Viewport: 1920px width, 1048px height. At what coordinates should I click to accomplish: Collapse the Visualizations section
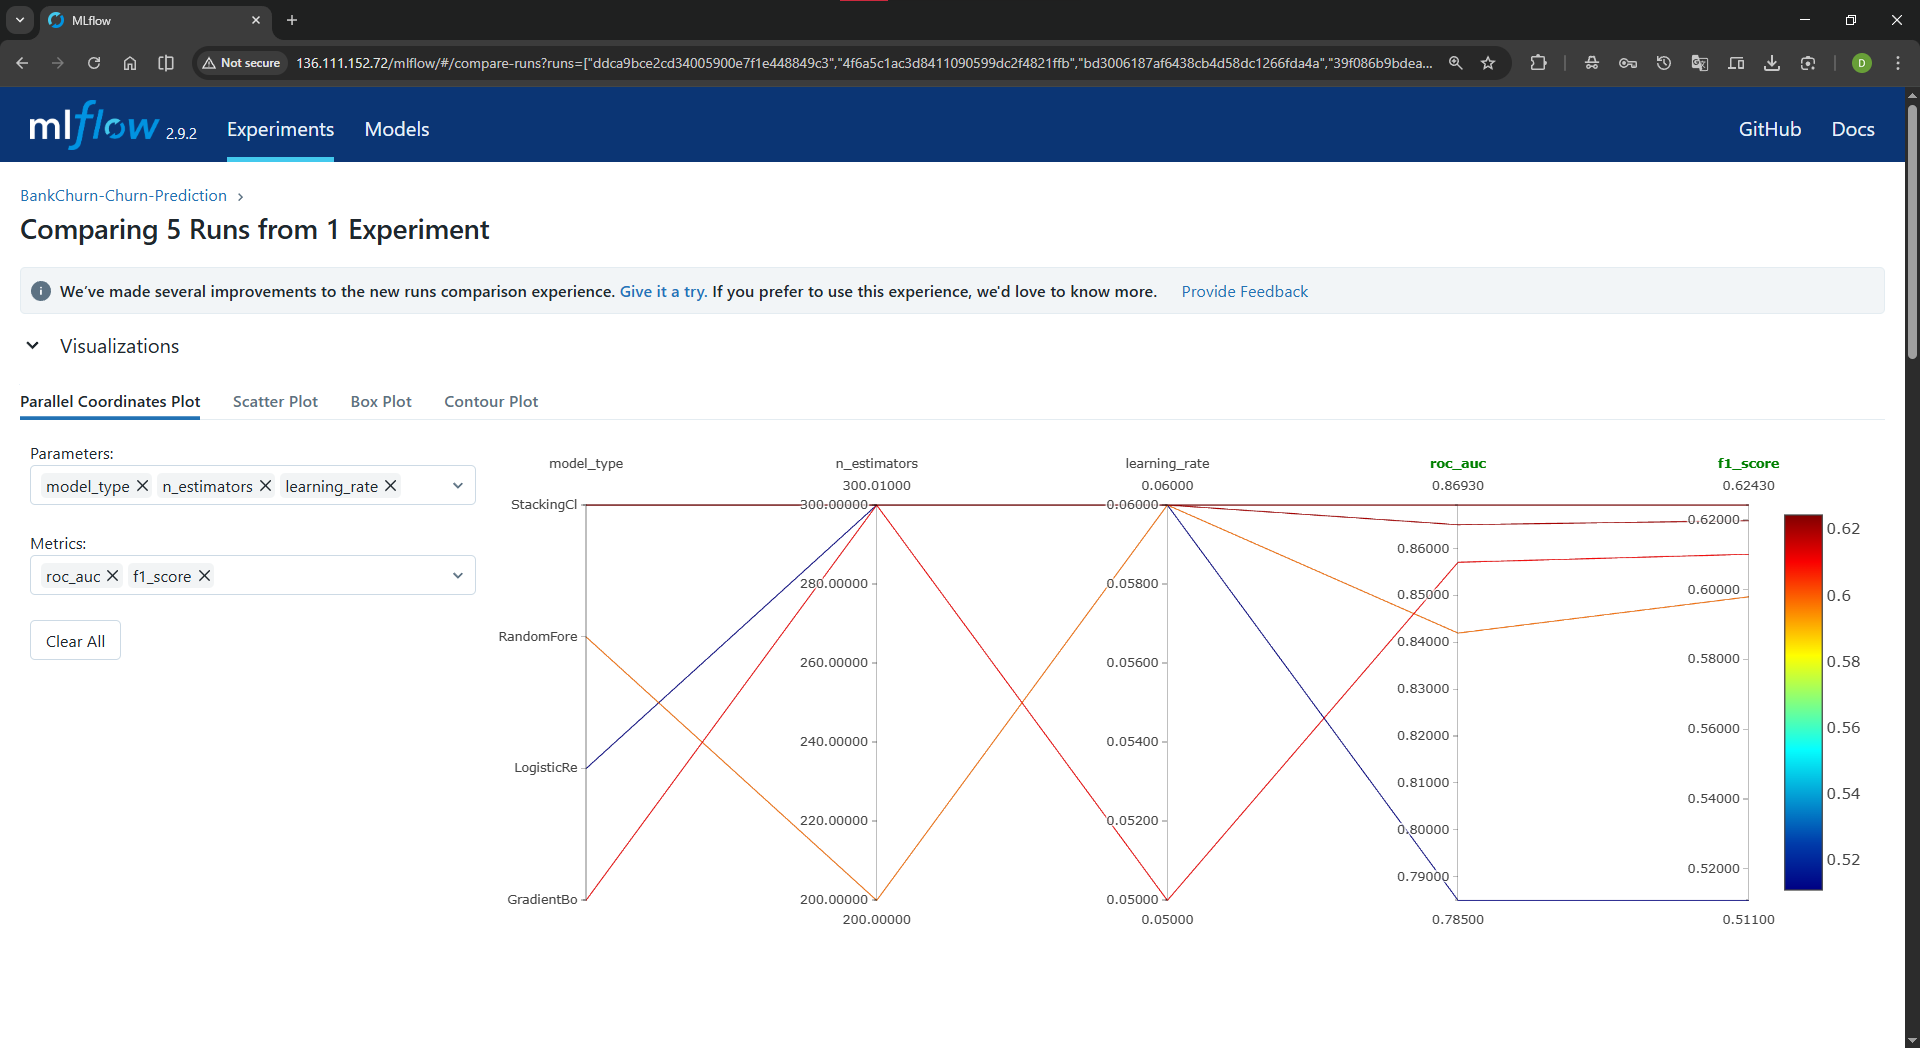point(33,346)
